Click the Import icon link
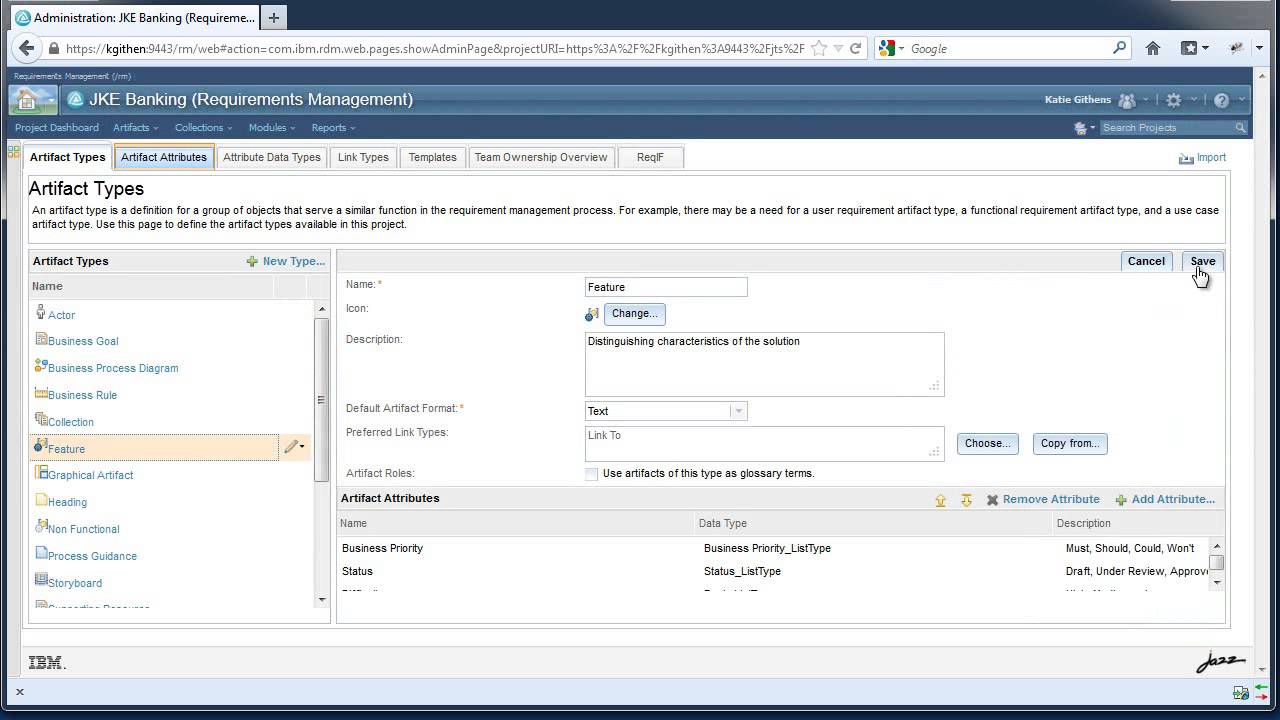The height and width of the screenshot is (720, 1280). [1186, 158]
